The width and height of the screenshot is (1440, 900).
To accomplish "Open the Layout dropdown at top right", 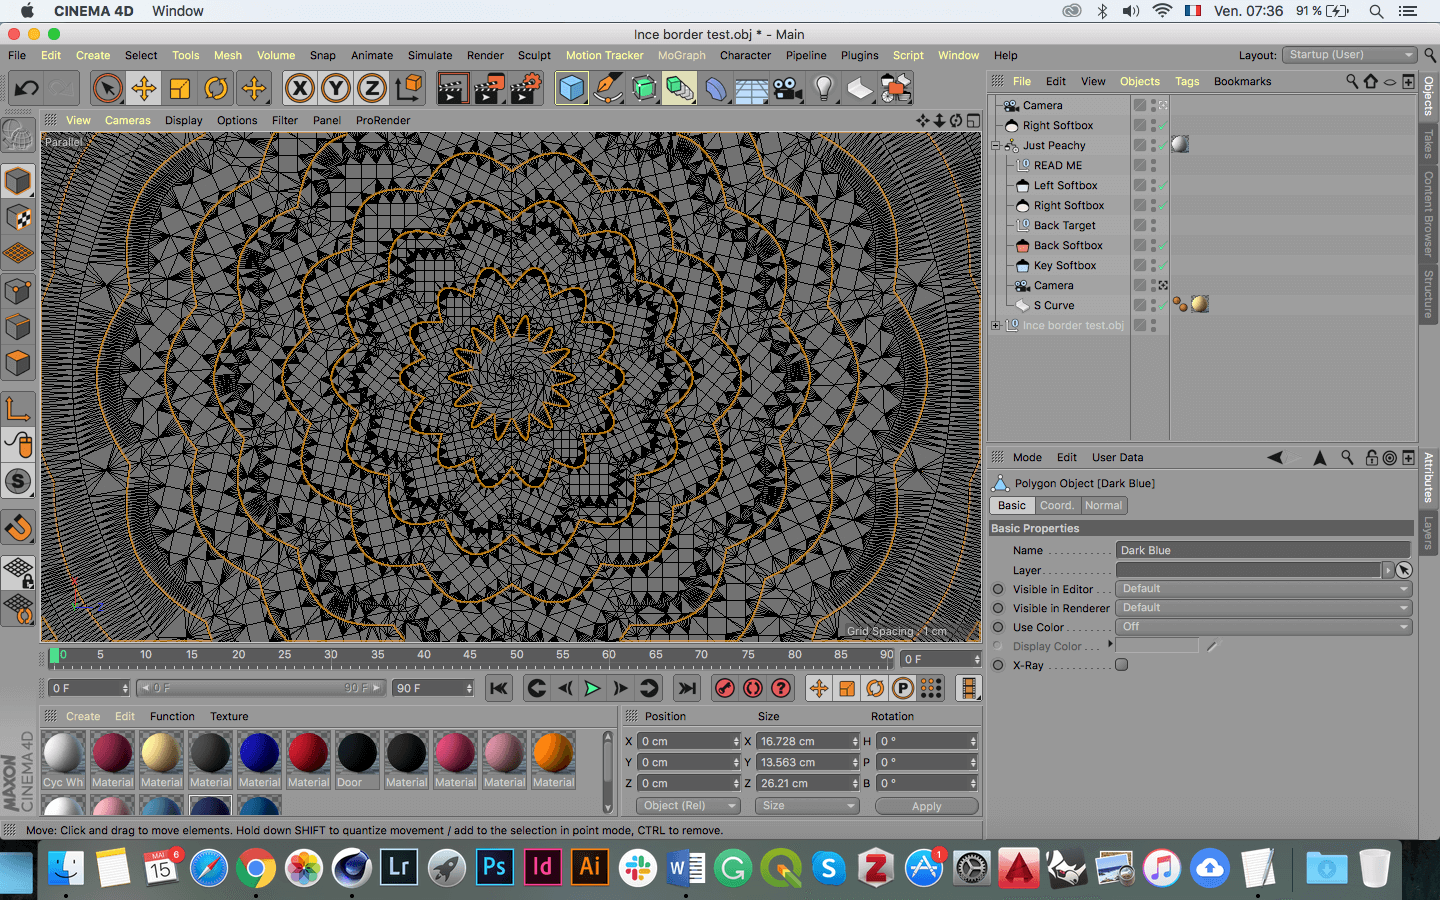I will [1349, 55].
